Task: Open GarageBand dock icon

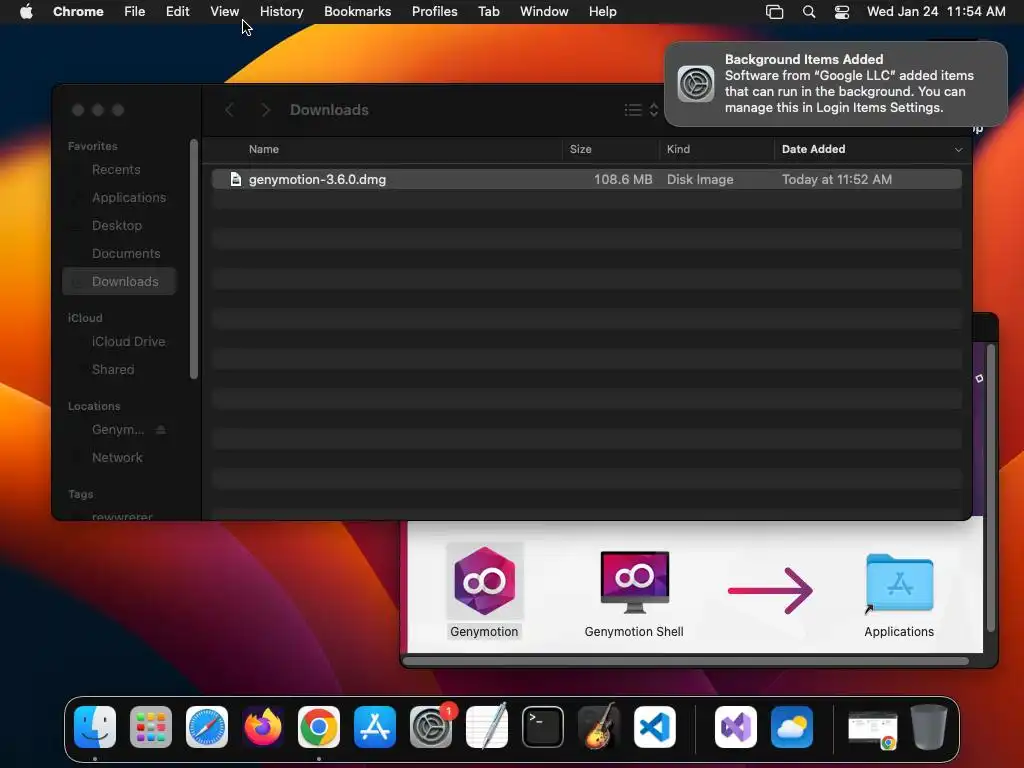Action: tap(599, 727)
